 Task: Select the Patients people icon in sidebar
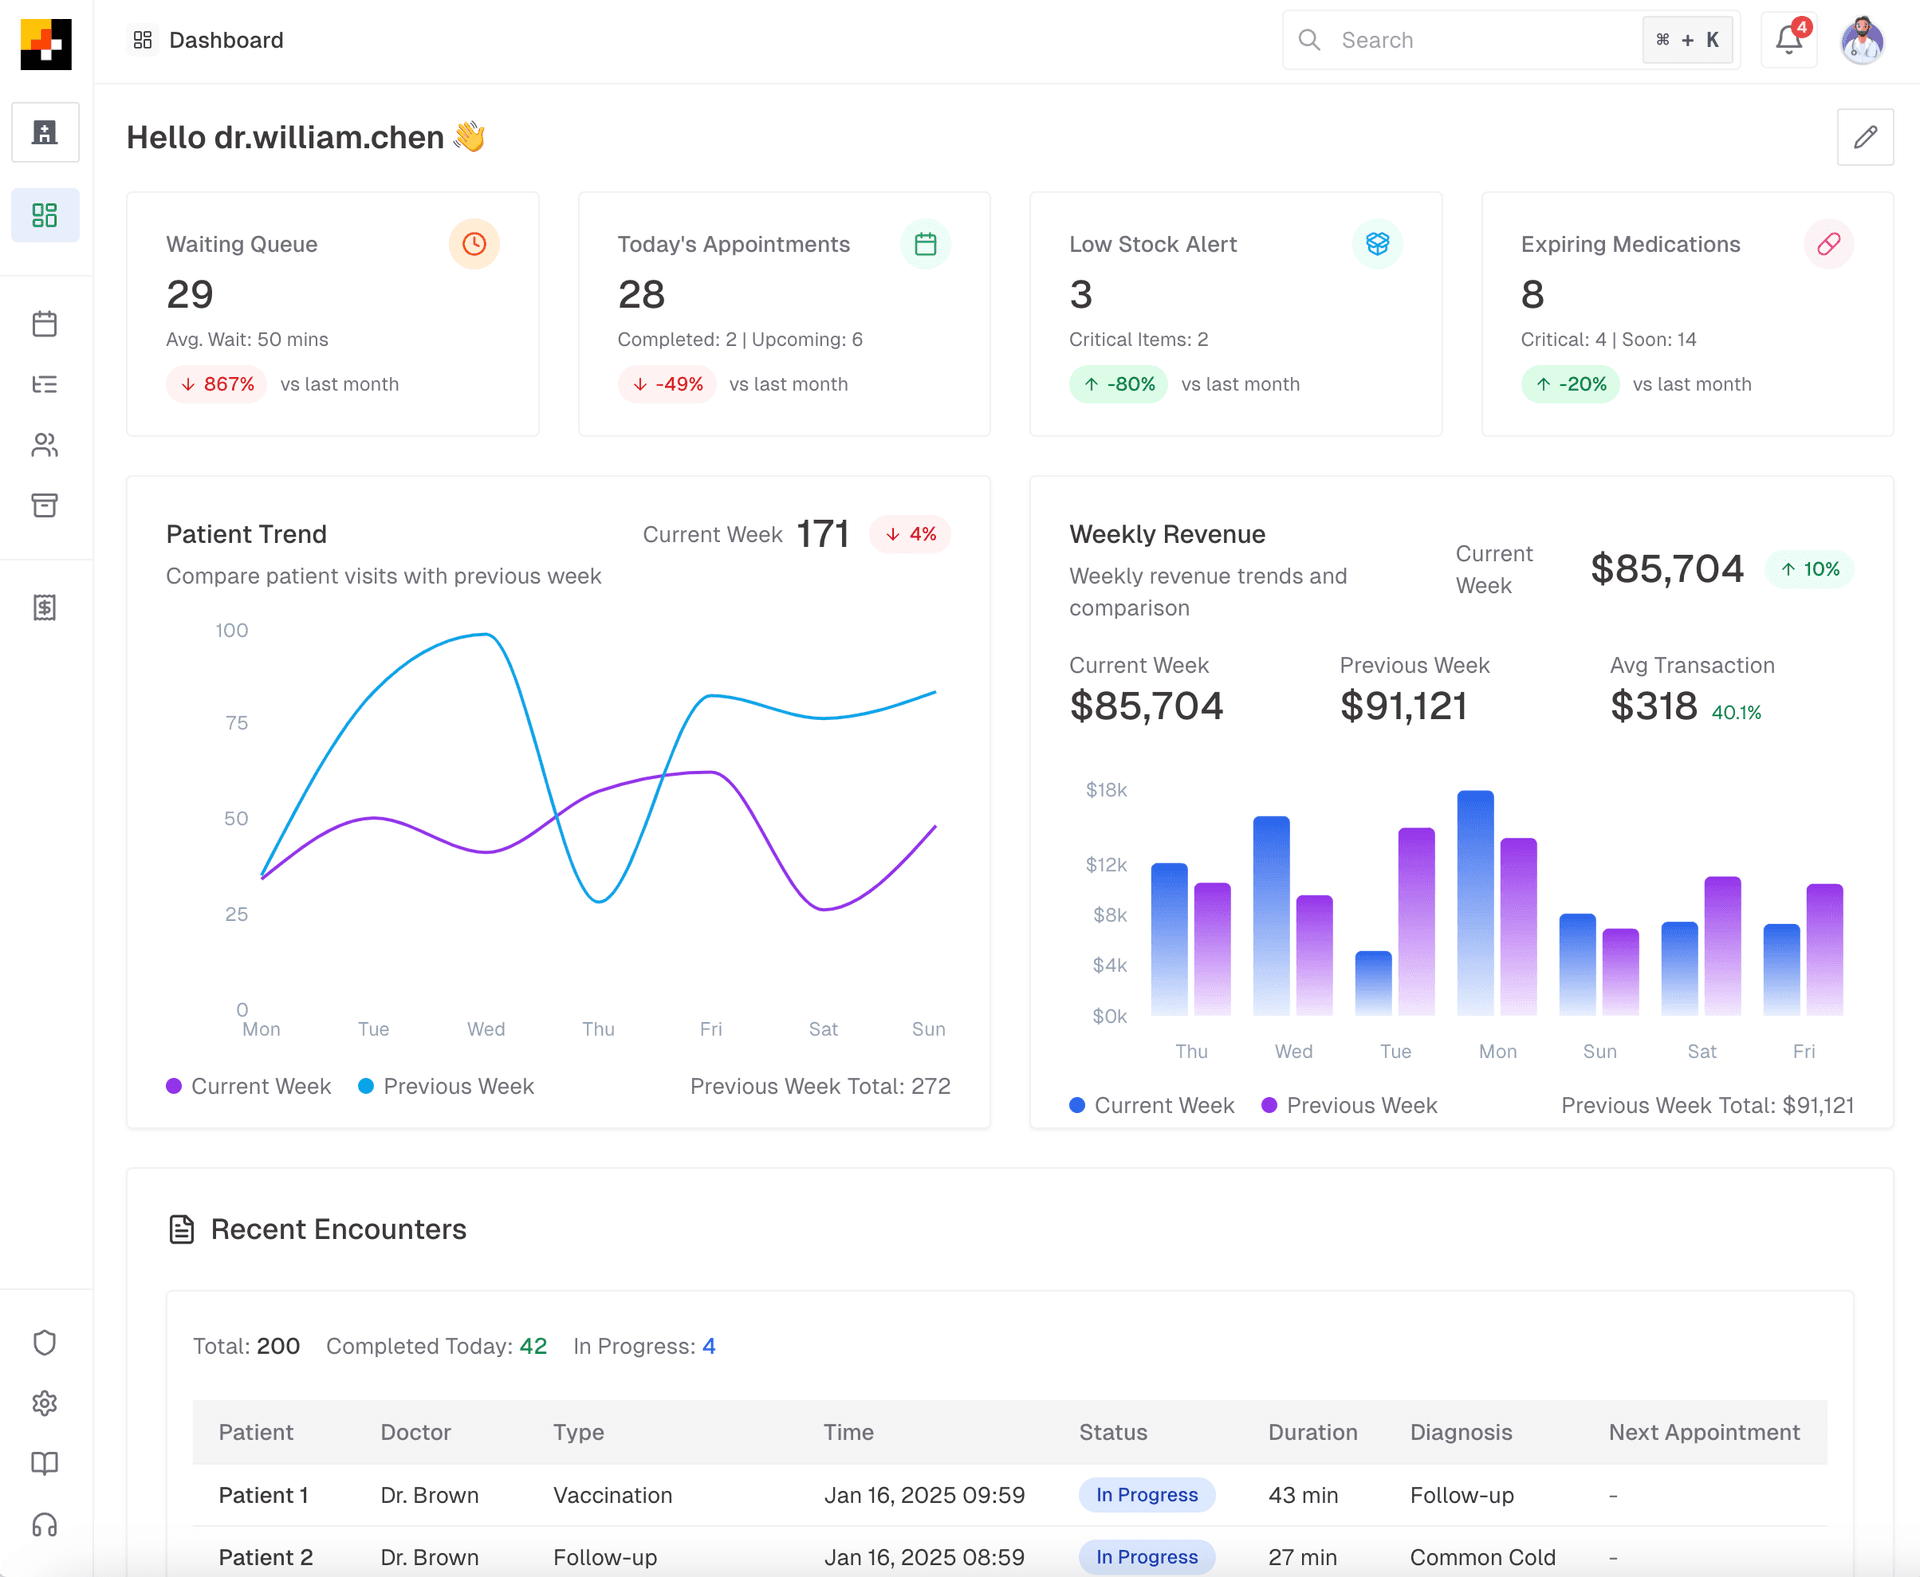tap(45, 446)
